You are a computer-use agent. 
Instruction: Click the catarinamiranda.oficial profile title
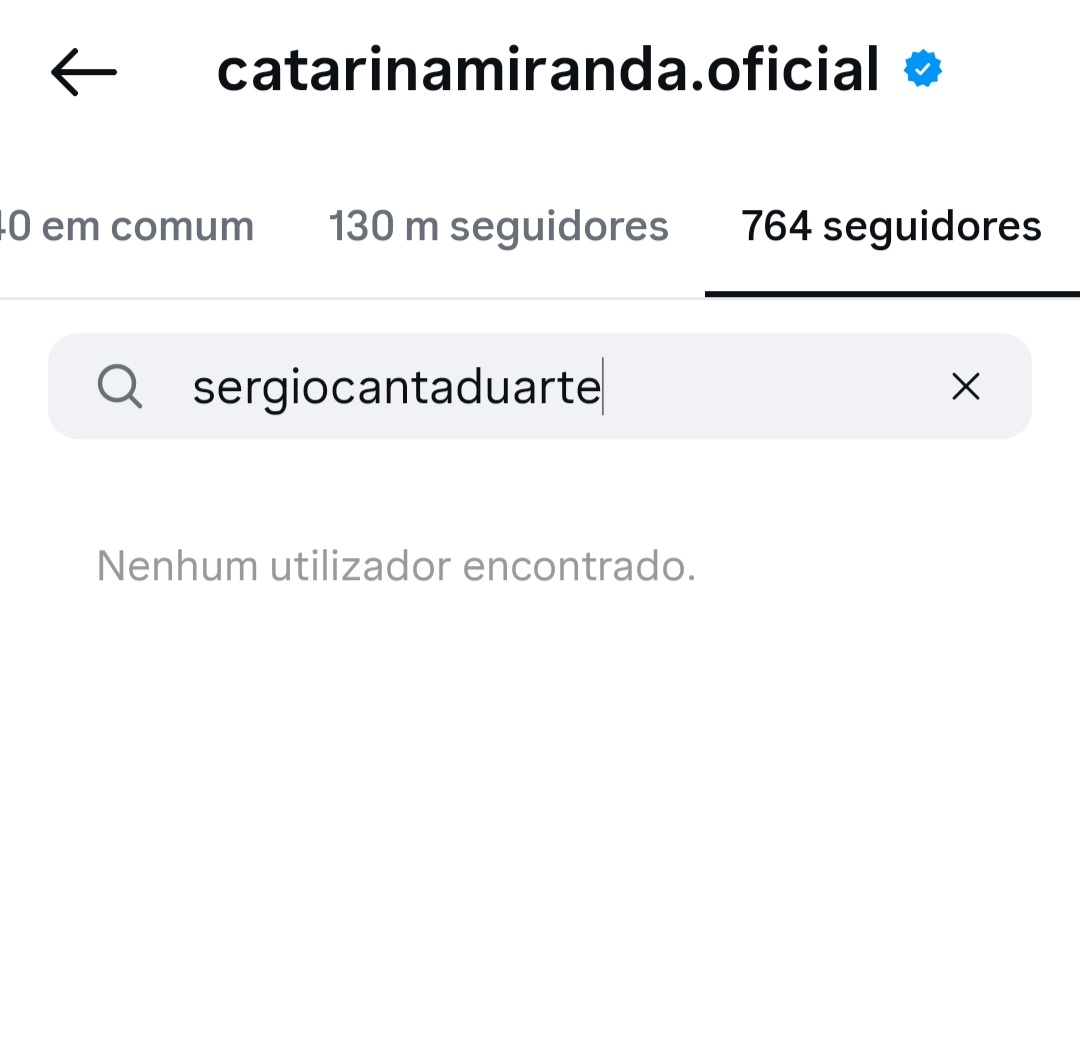pos(548,70)
